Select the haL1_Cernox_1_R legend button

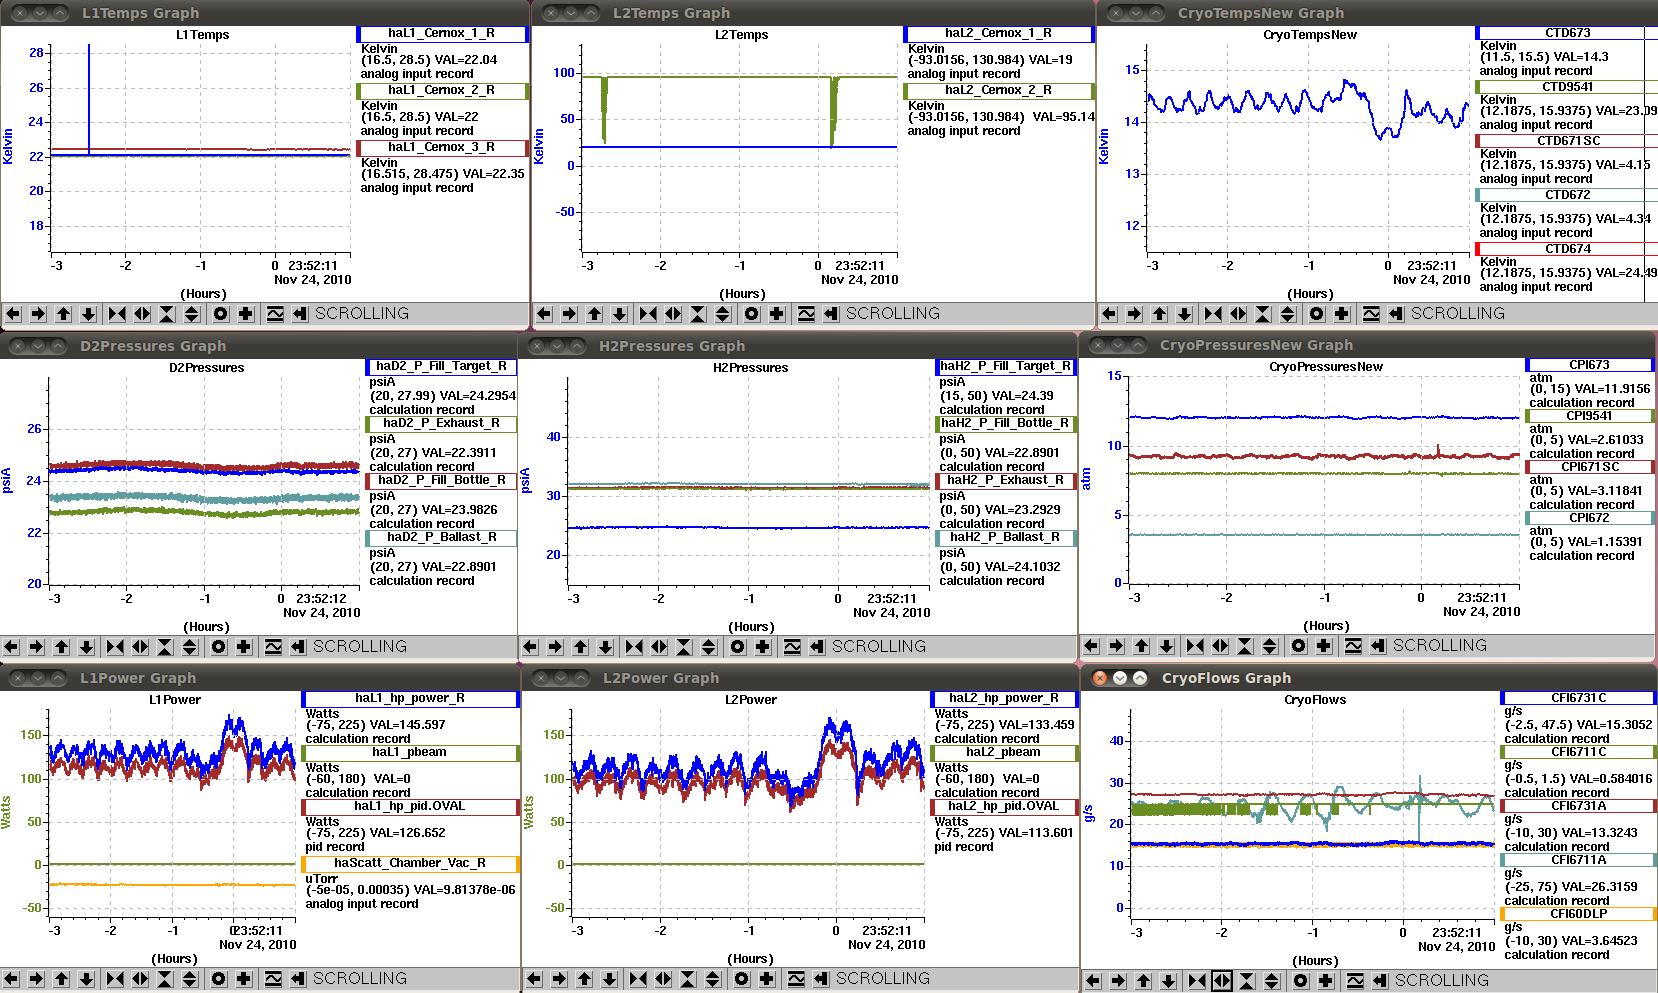point(442,34)
